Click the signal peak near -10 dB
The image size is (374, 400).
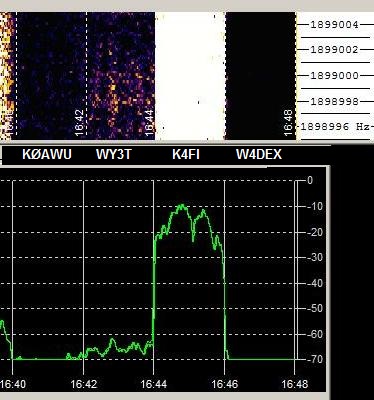coord(182,206)
